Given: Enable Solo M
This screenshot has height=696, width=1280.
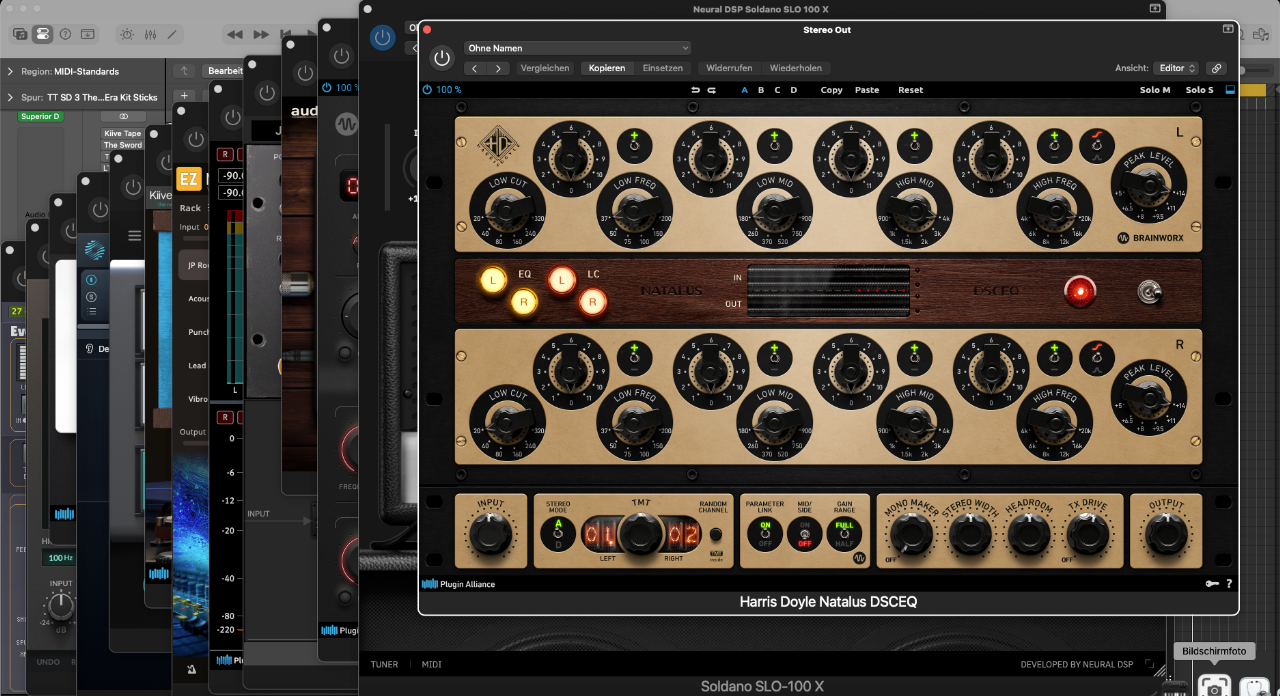Looking at the screenshot, I should [1155, 90].
